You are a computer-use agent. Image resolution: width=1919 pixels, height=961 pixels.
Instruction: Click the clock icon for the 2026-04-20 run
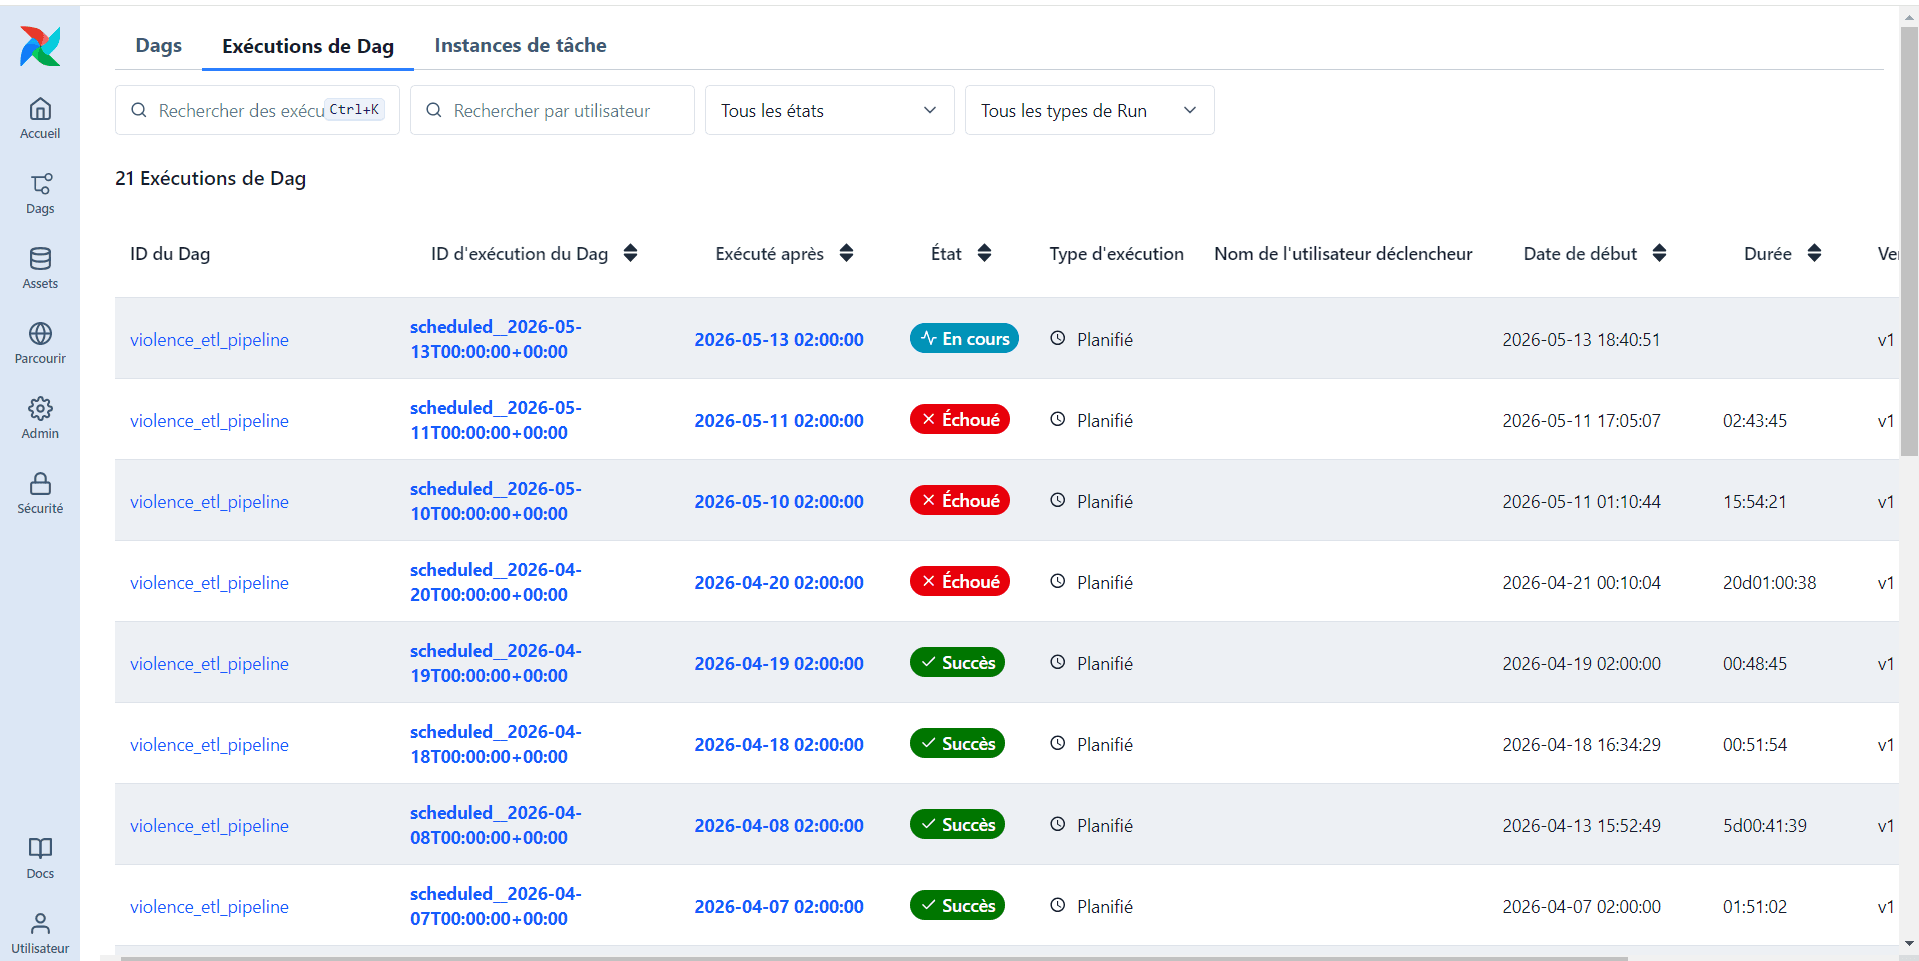[1058, 581]
